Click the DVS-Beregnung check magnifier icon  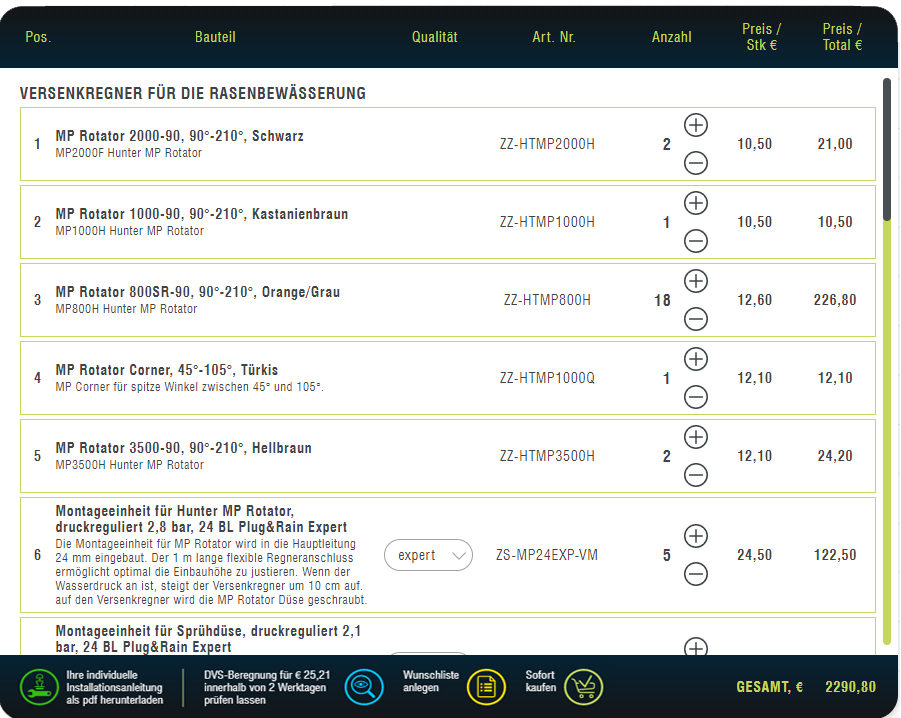pos(364,687)
